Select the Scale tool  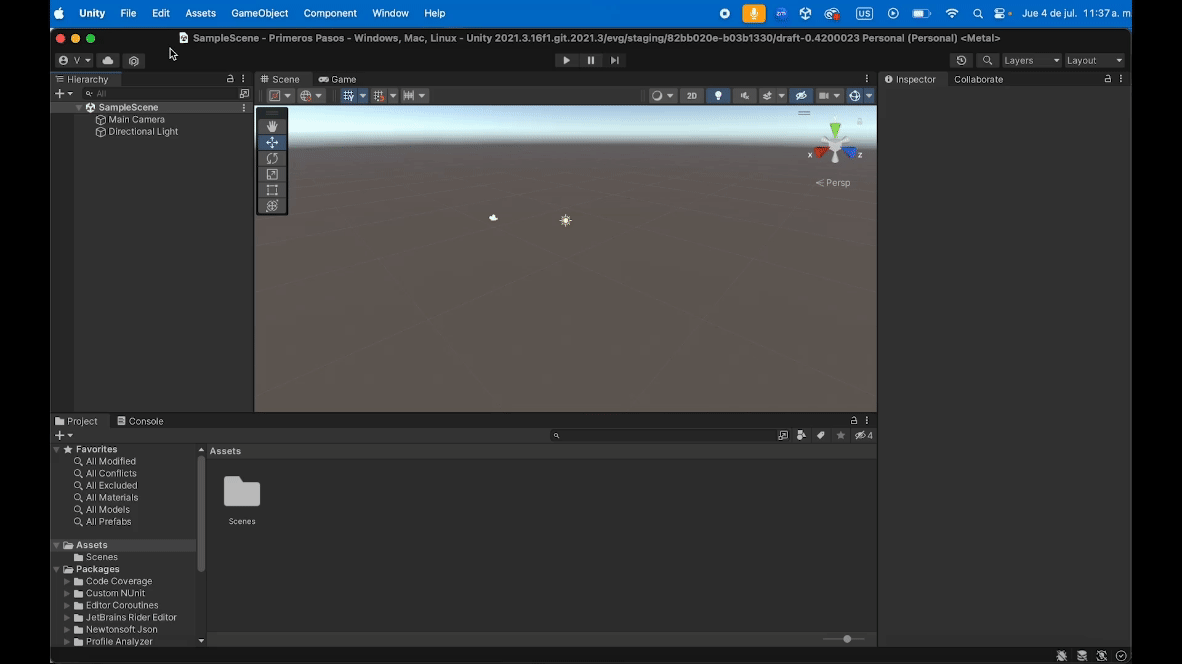(x=272, y=174)
